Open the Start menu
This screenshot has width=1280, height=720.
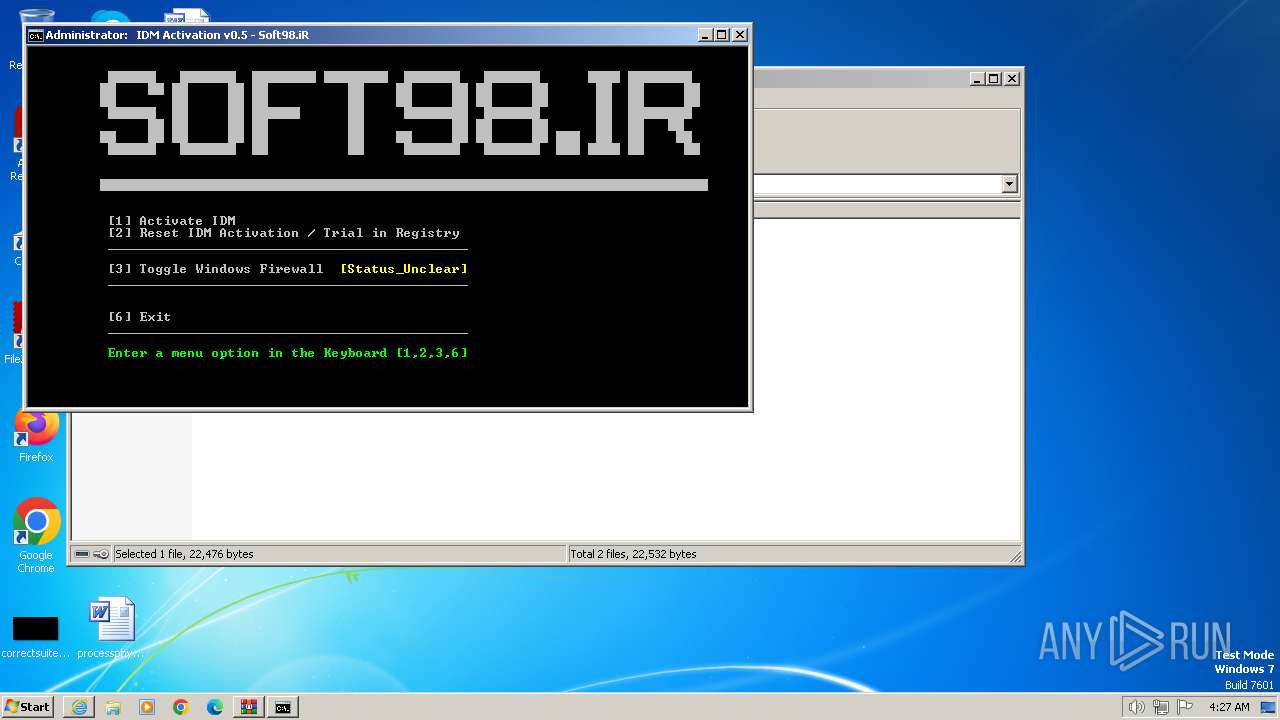pos(27,707)
